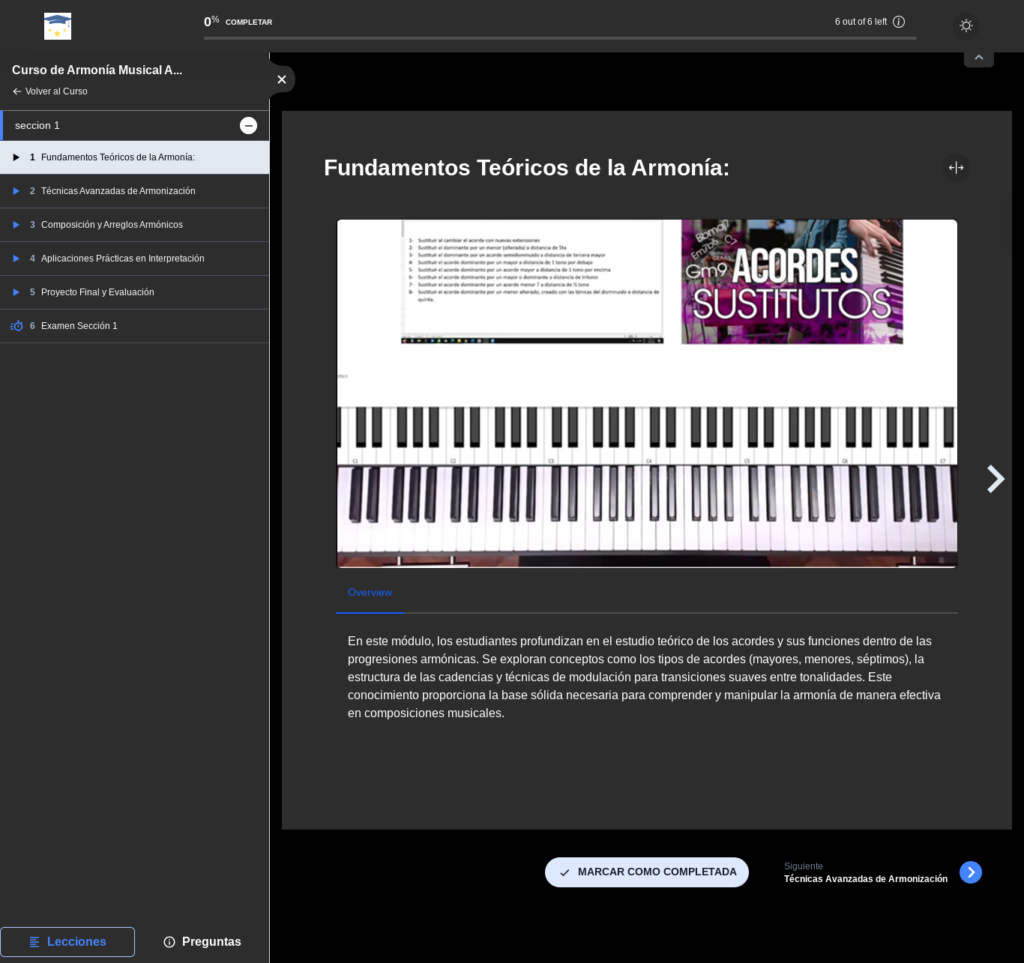Image resolution: width=1024 pixels, height=963 pixels.
Task: Toggle the light/dark theme sun icon
Action: point(966,25)
